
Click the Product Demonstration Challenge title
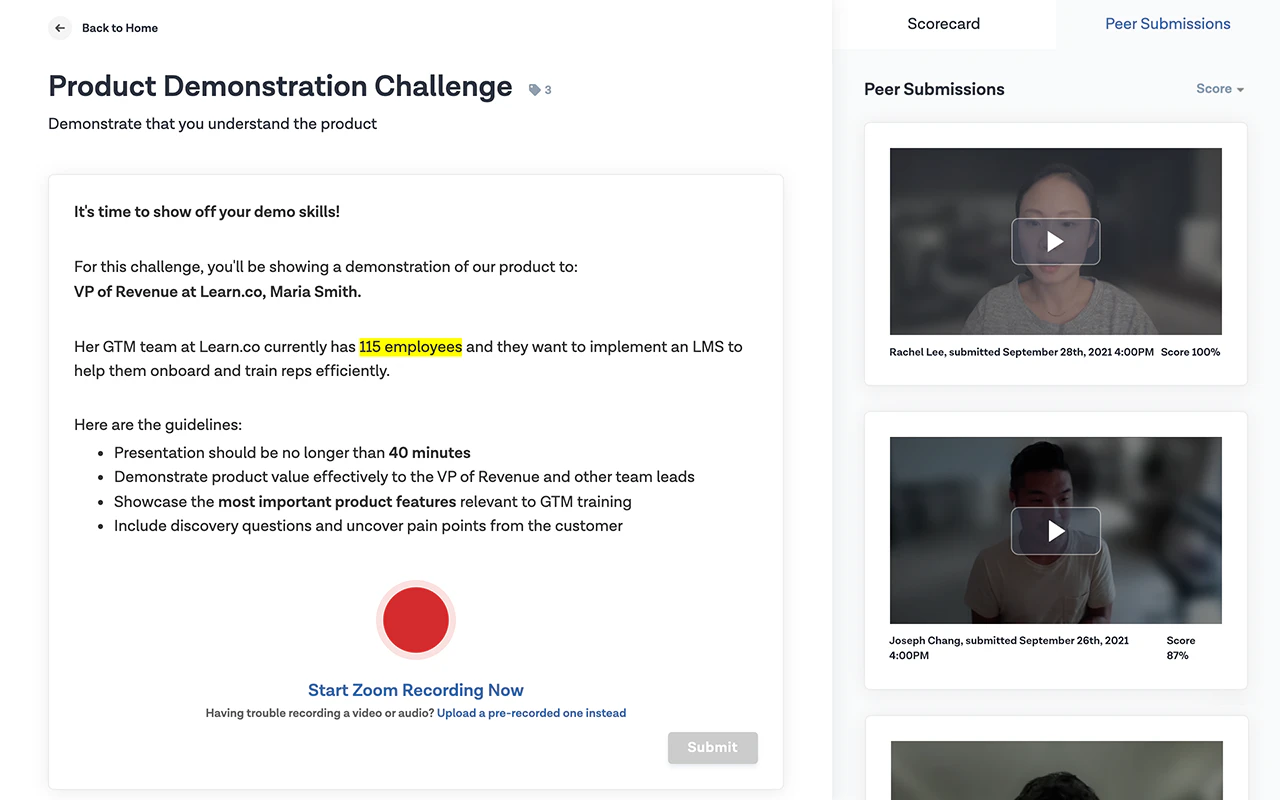[280, 86]
